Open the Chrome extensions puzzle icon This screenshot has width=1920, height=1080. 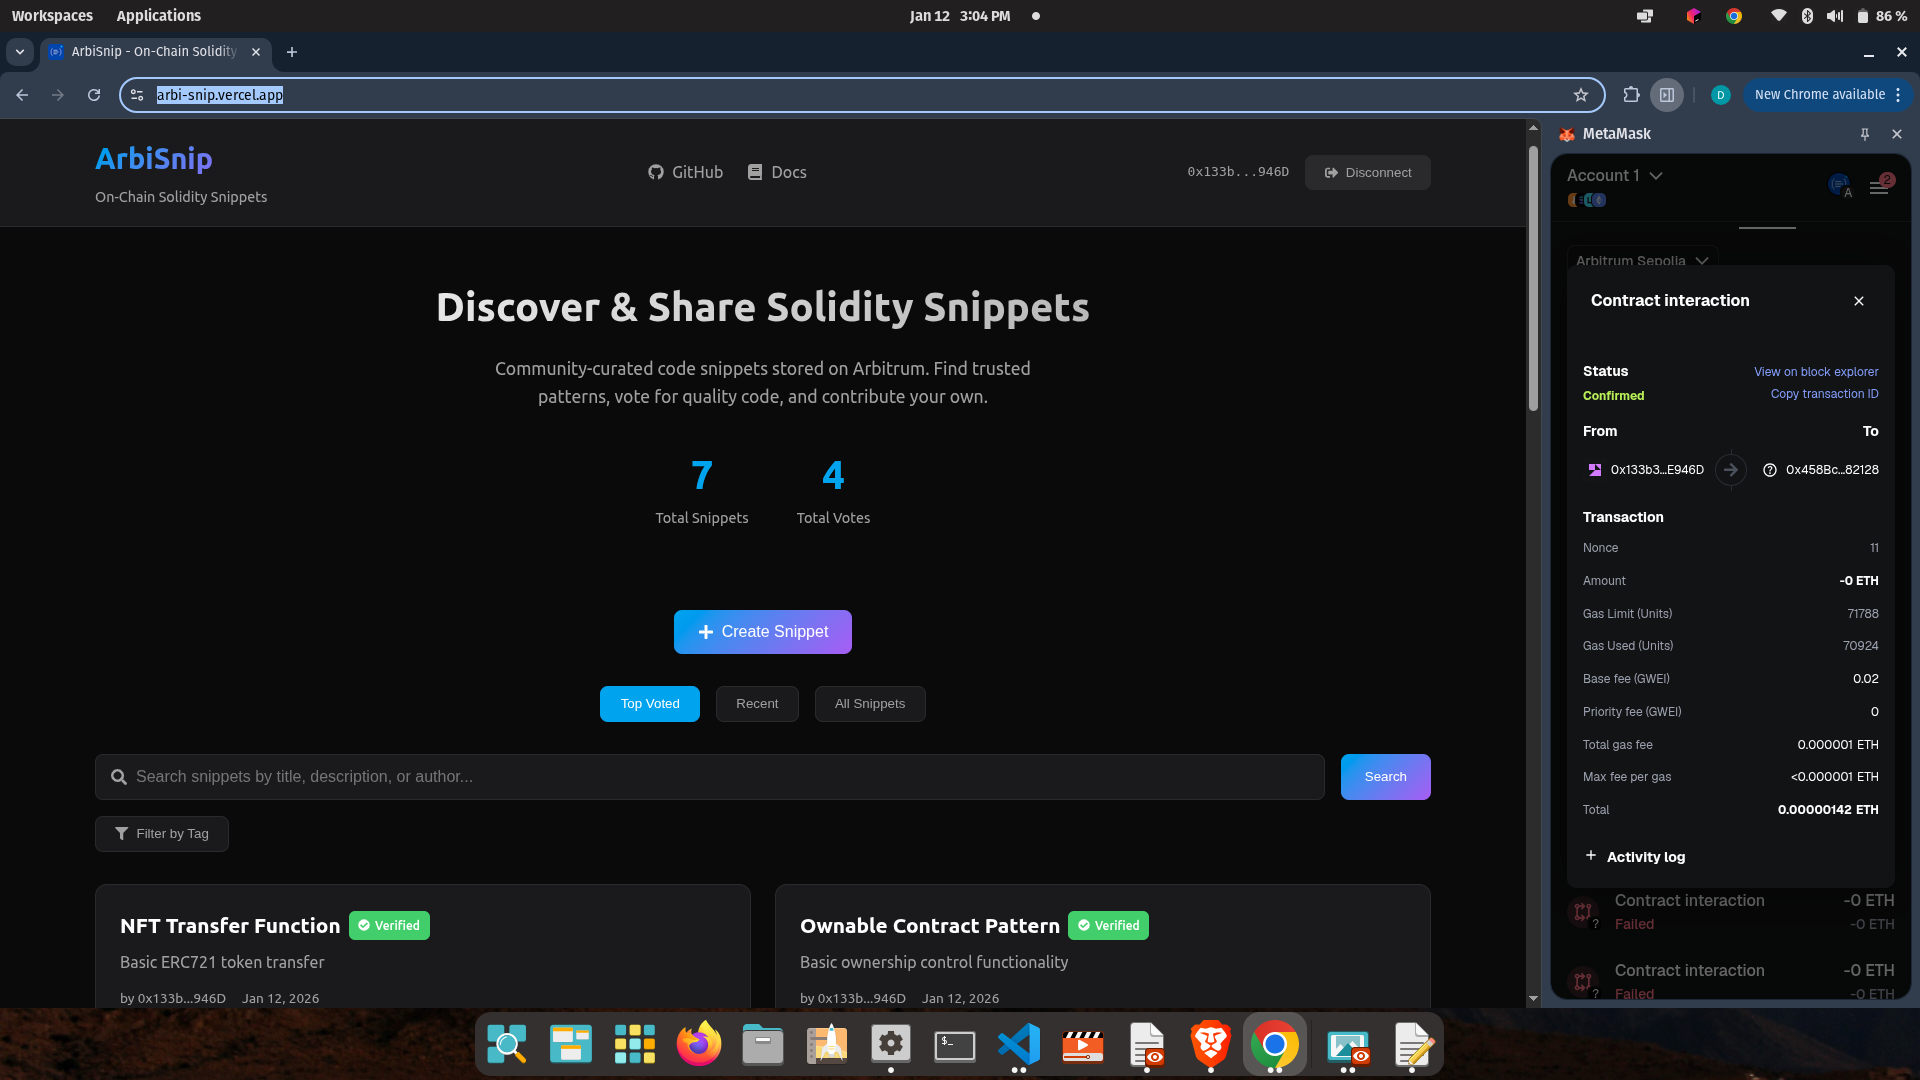[1631, 95]
